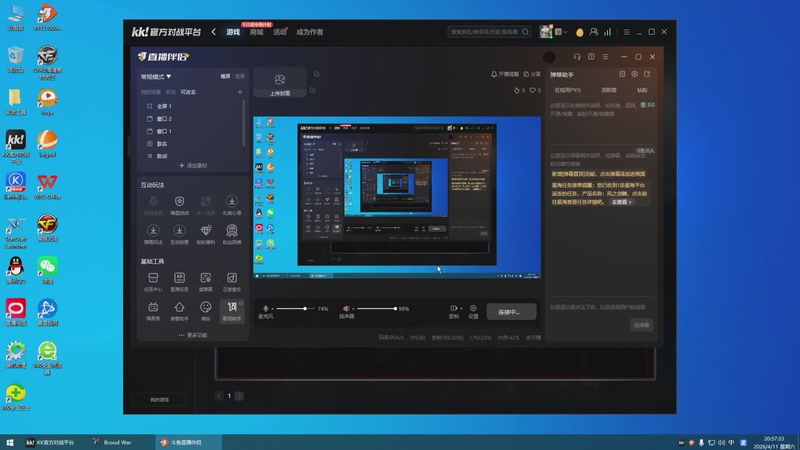Open 成为作者 tab in KK platform
The width and height of the screenshot is (800, 450).
click(310, 32)
